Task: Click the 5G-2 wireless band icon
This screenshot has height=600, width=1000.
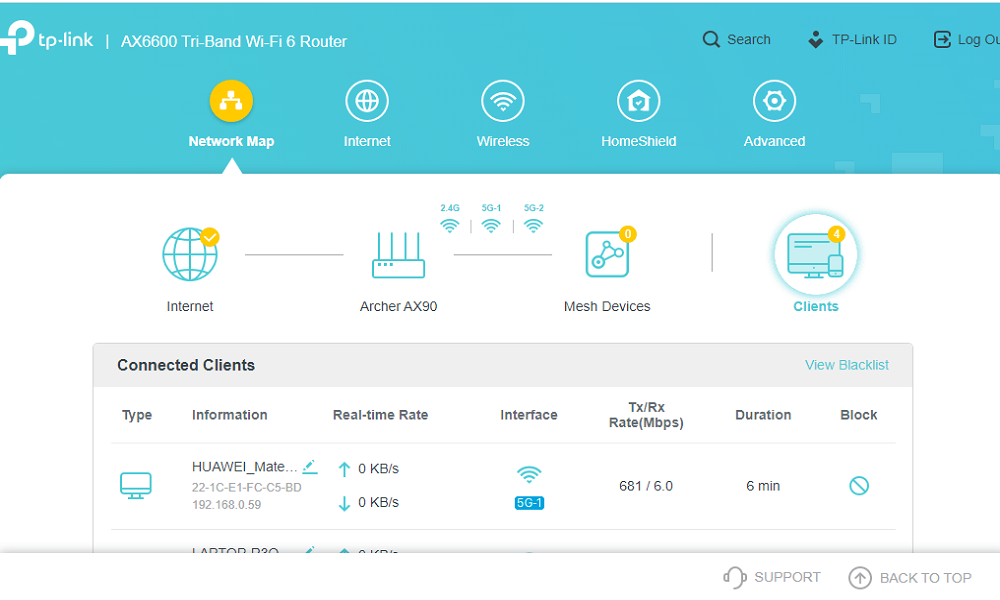Action: (533, 226)
